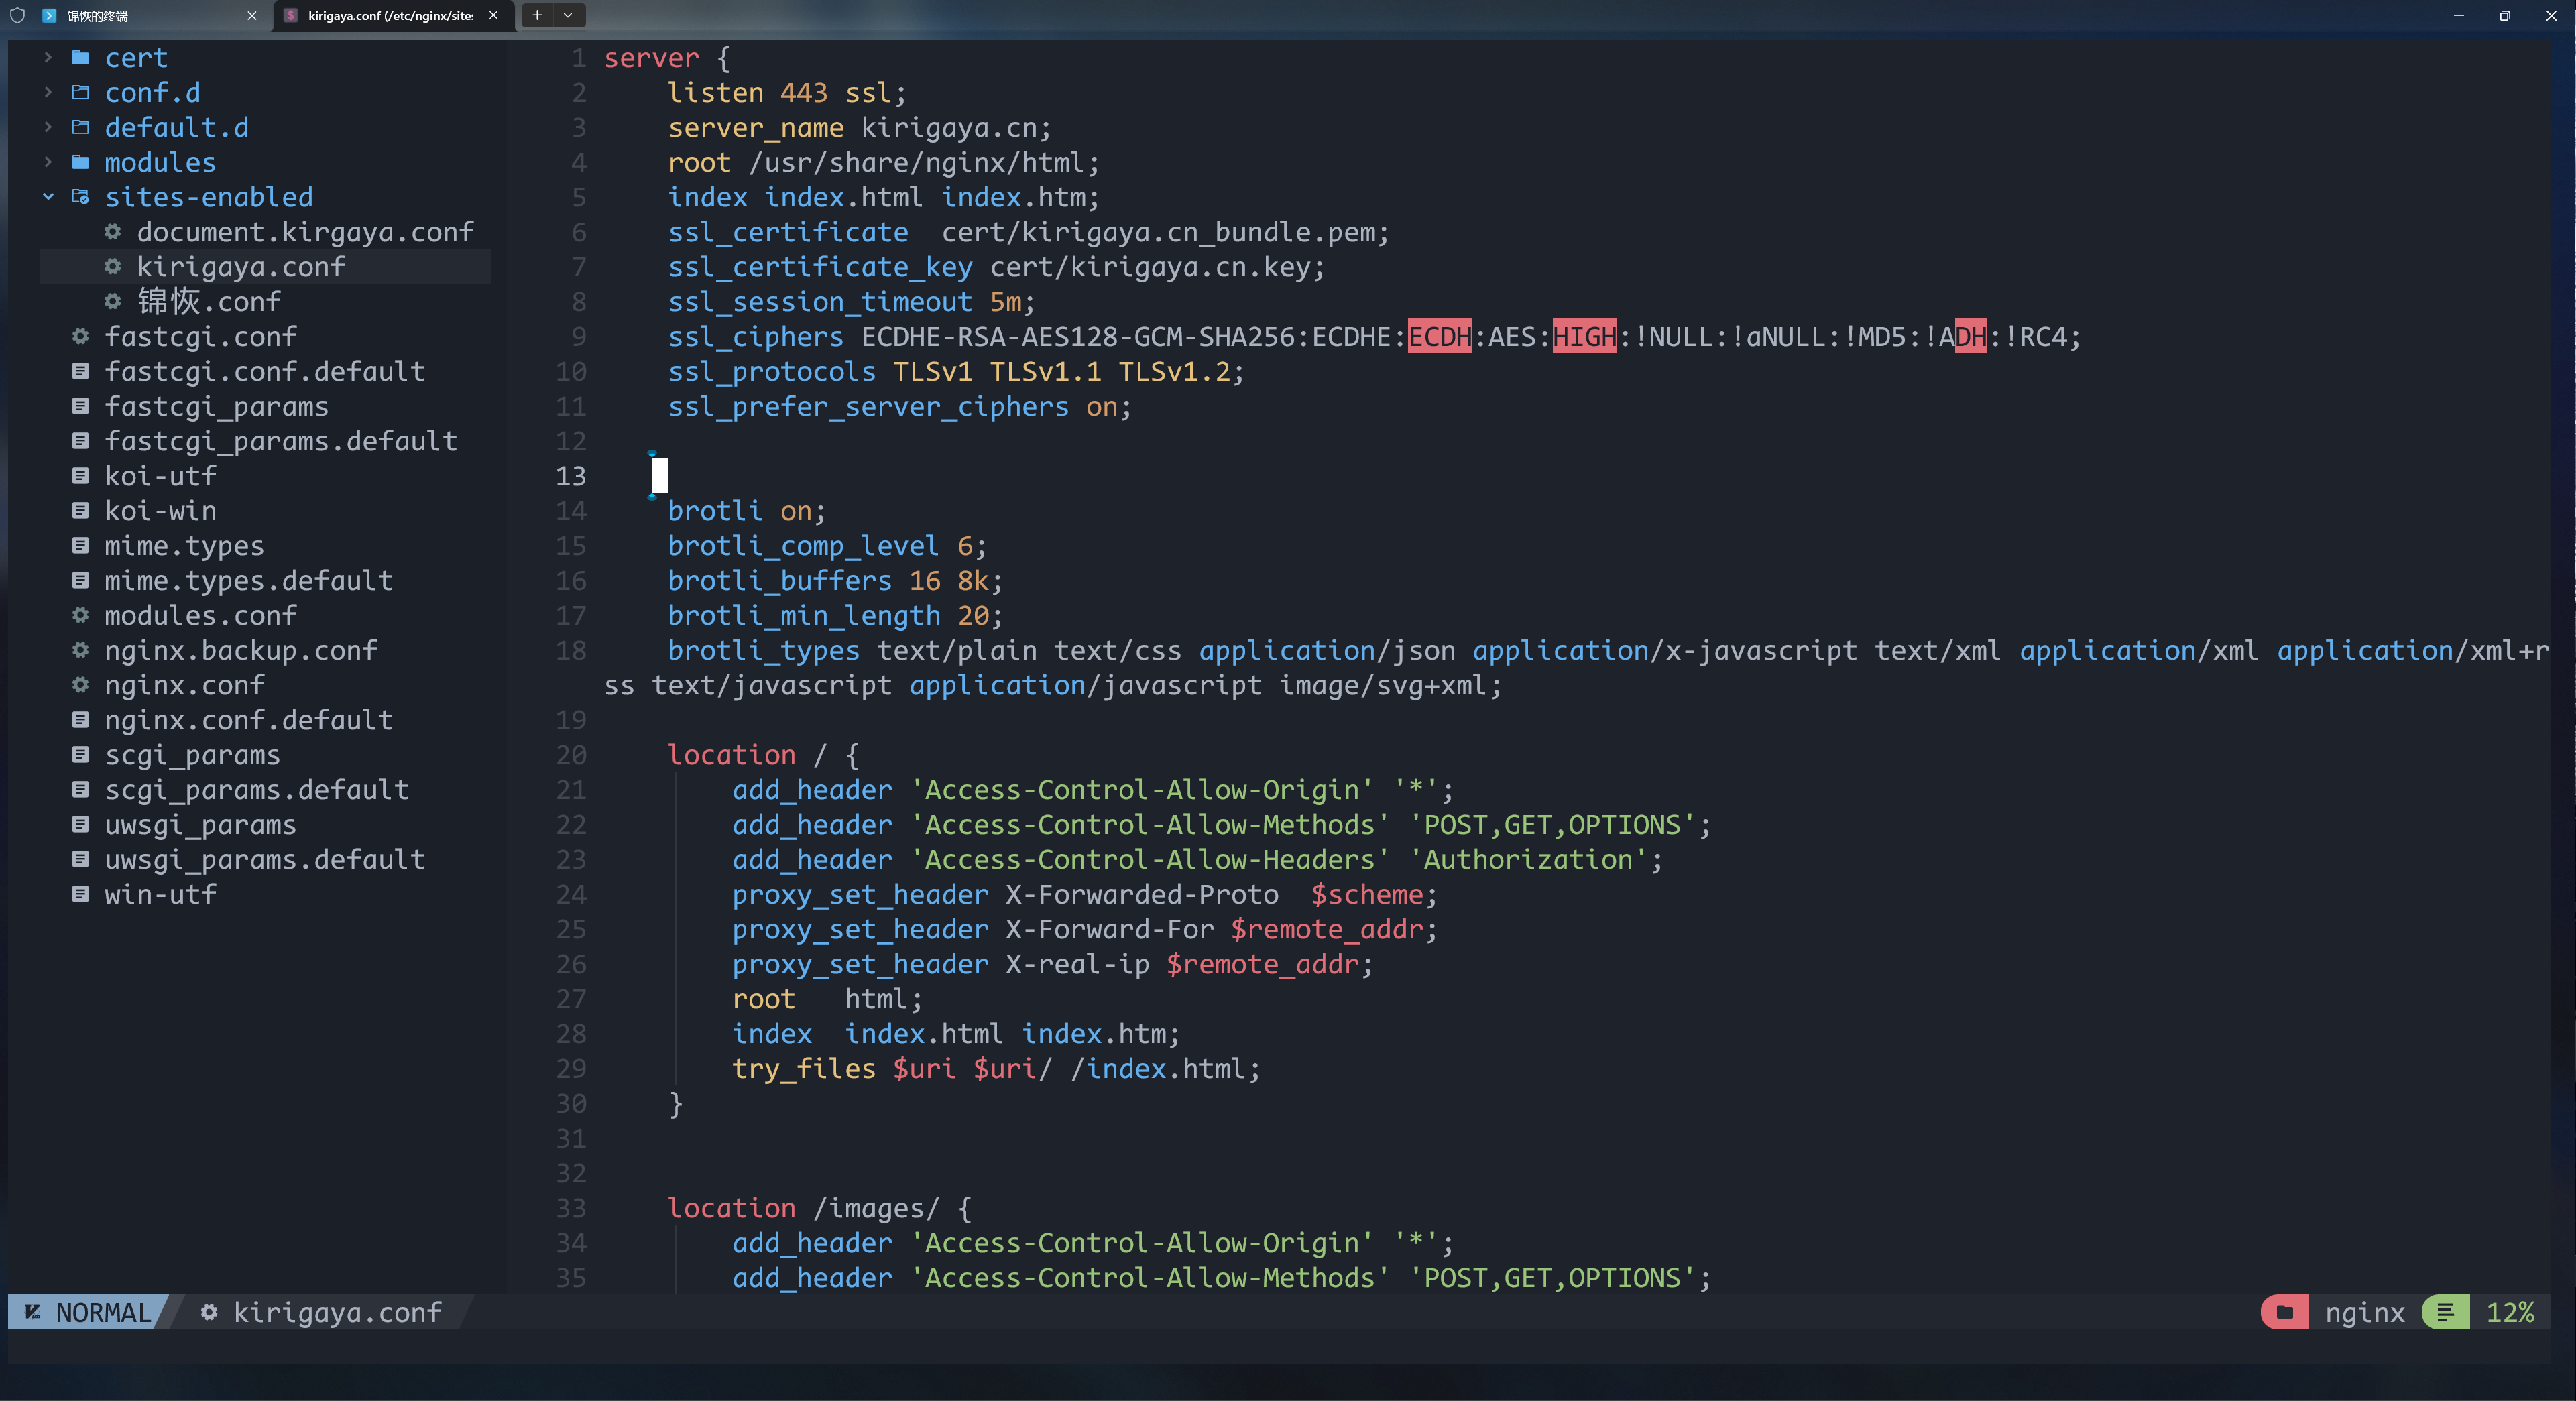
Task: Click the green lines icon beside 12%
Action: [x=2445, y=1312]
